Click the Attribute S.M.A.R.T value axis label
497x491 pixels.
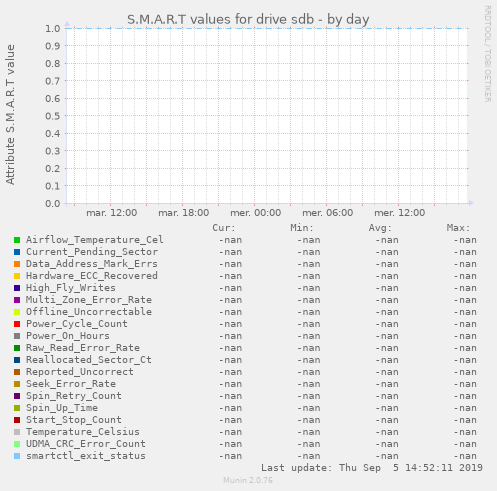click(x=10, y=115)
